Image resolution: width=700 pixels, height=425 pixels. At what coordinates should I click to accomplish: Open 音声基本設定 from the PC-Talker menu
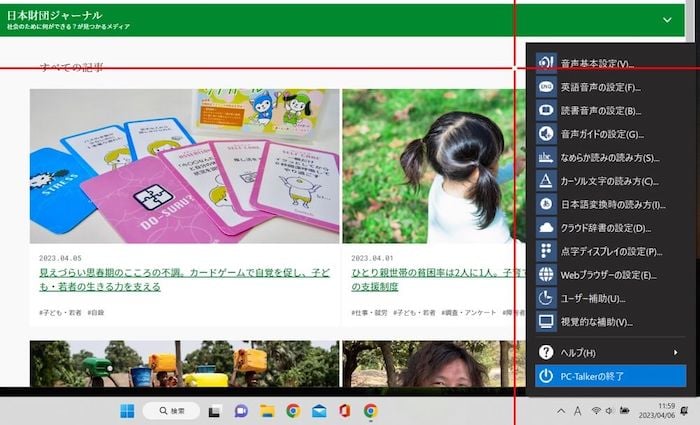(596, 63)
